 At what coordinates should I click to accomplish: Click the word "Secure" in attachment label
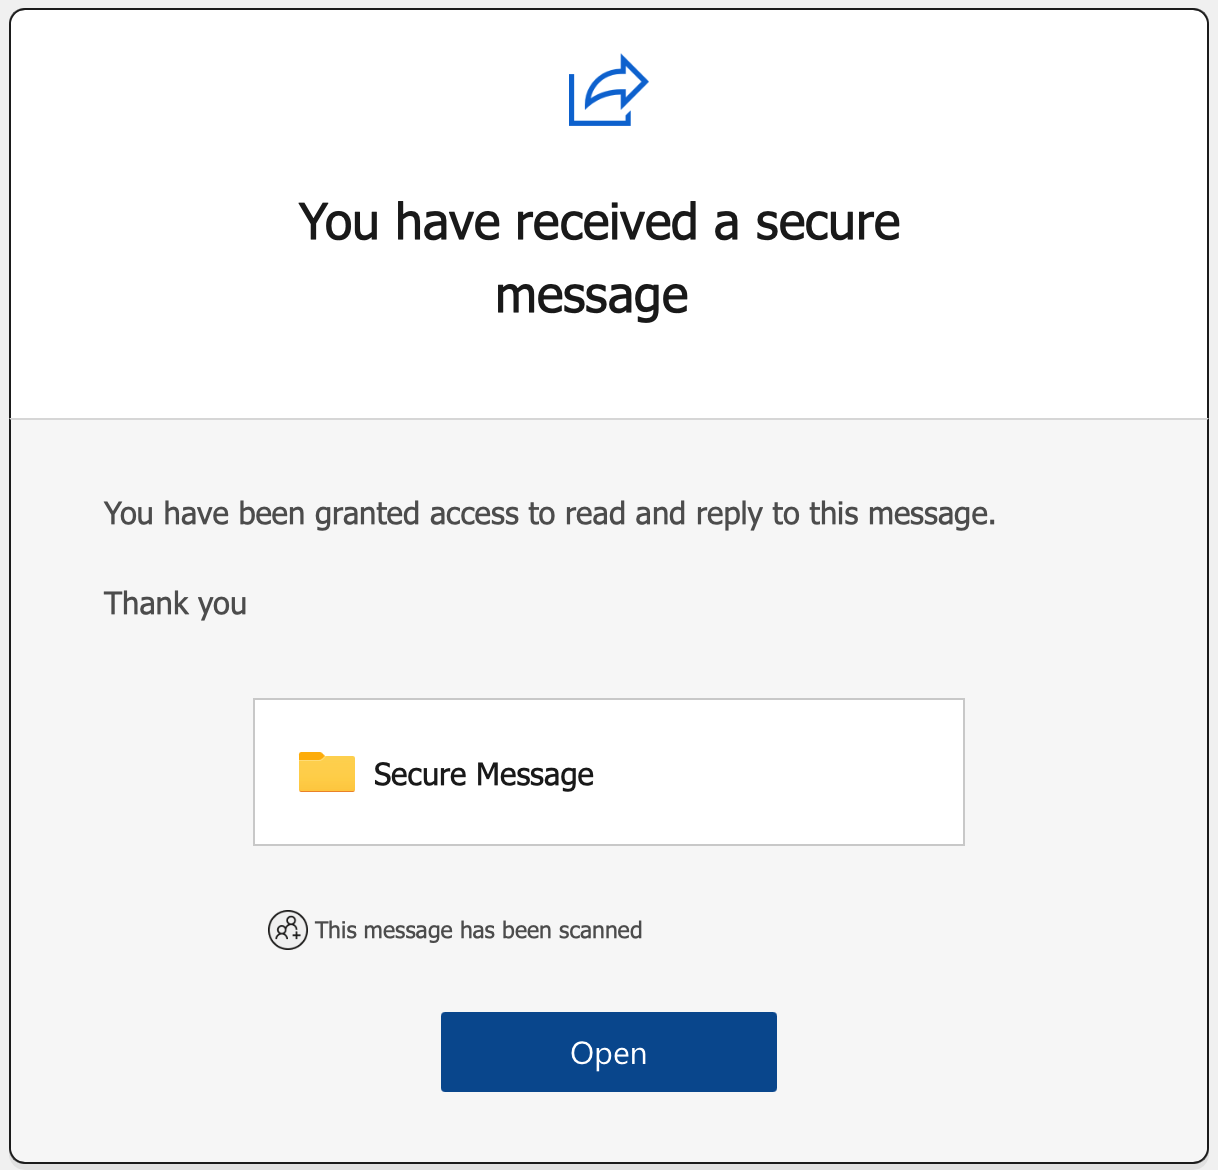(420, 774)
